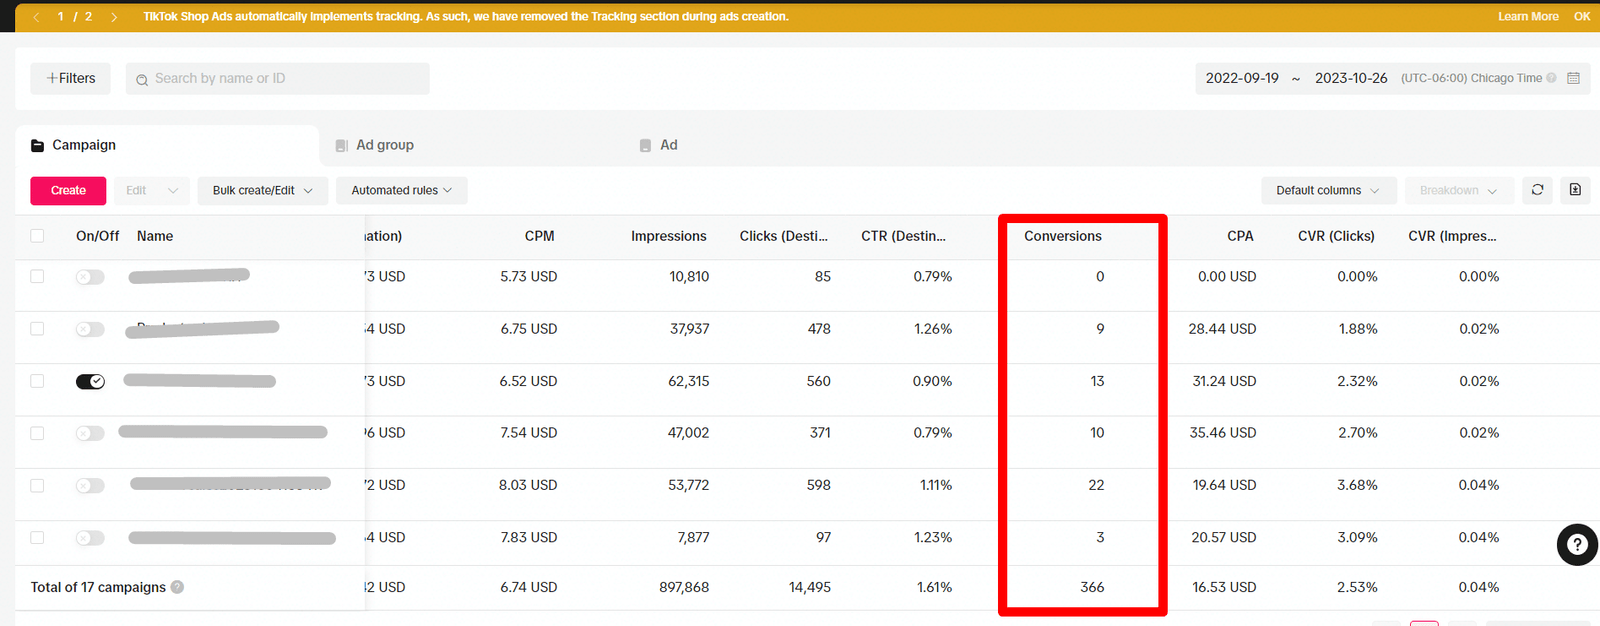Click the Campaign folder icon

[x=37, y=146]
